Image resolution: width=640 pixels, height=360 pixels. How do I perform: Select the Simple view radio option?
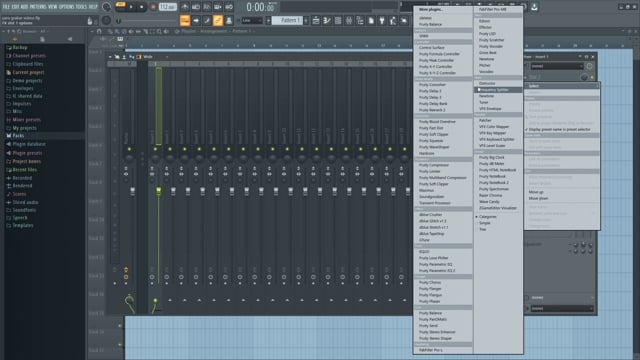[484, 223]
